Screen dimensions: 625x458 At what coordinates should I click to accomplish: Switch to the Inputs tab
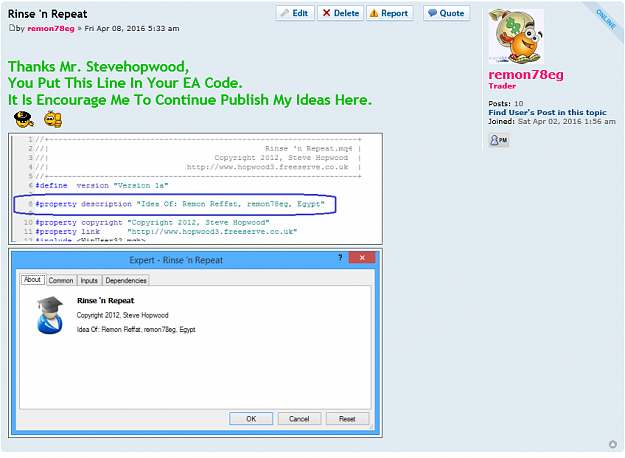[x=89, y=280]
